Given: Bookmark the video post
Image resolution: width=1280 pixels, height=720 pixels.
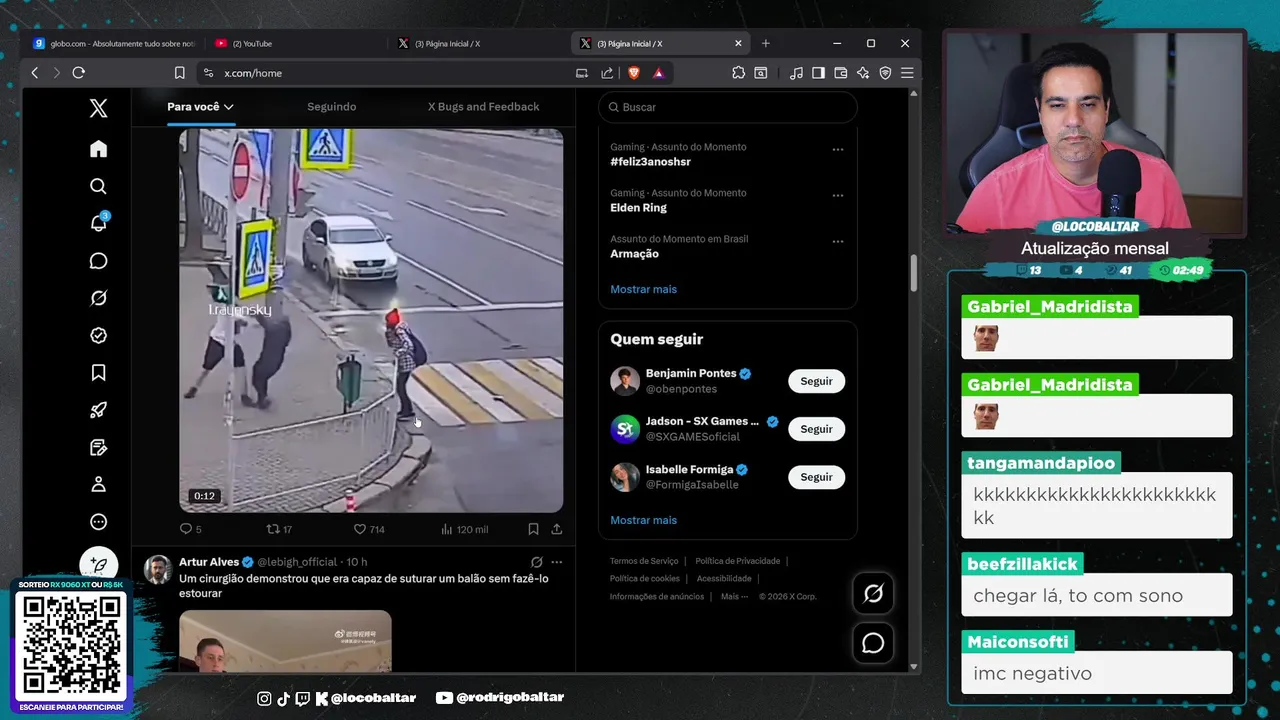Looking at the screenshot, I should point(533,529).
